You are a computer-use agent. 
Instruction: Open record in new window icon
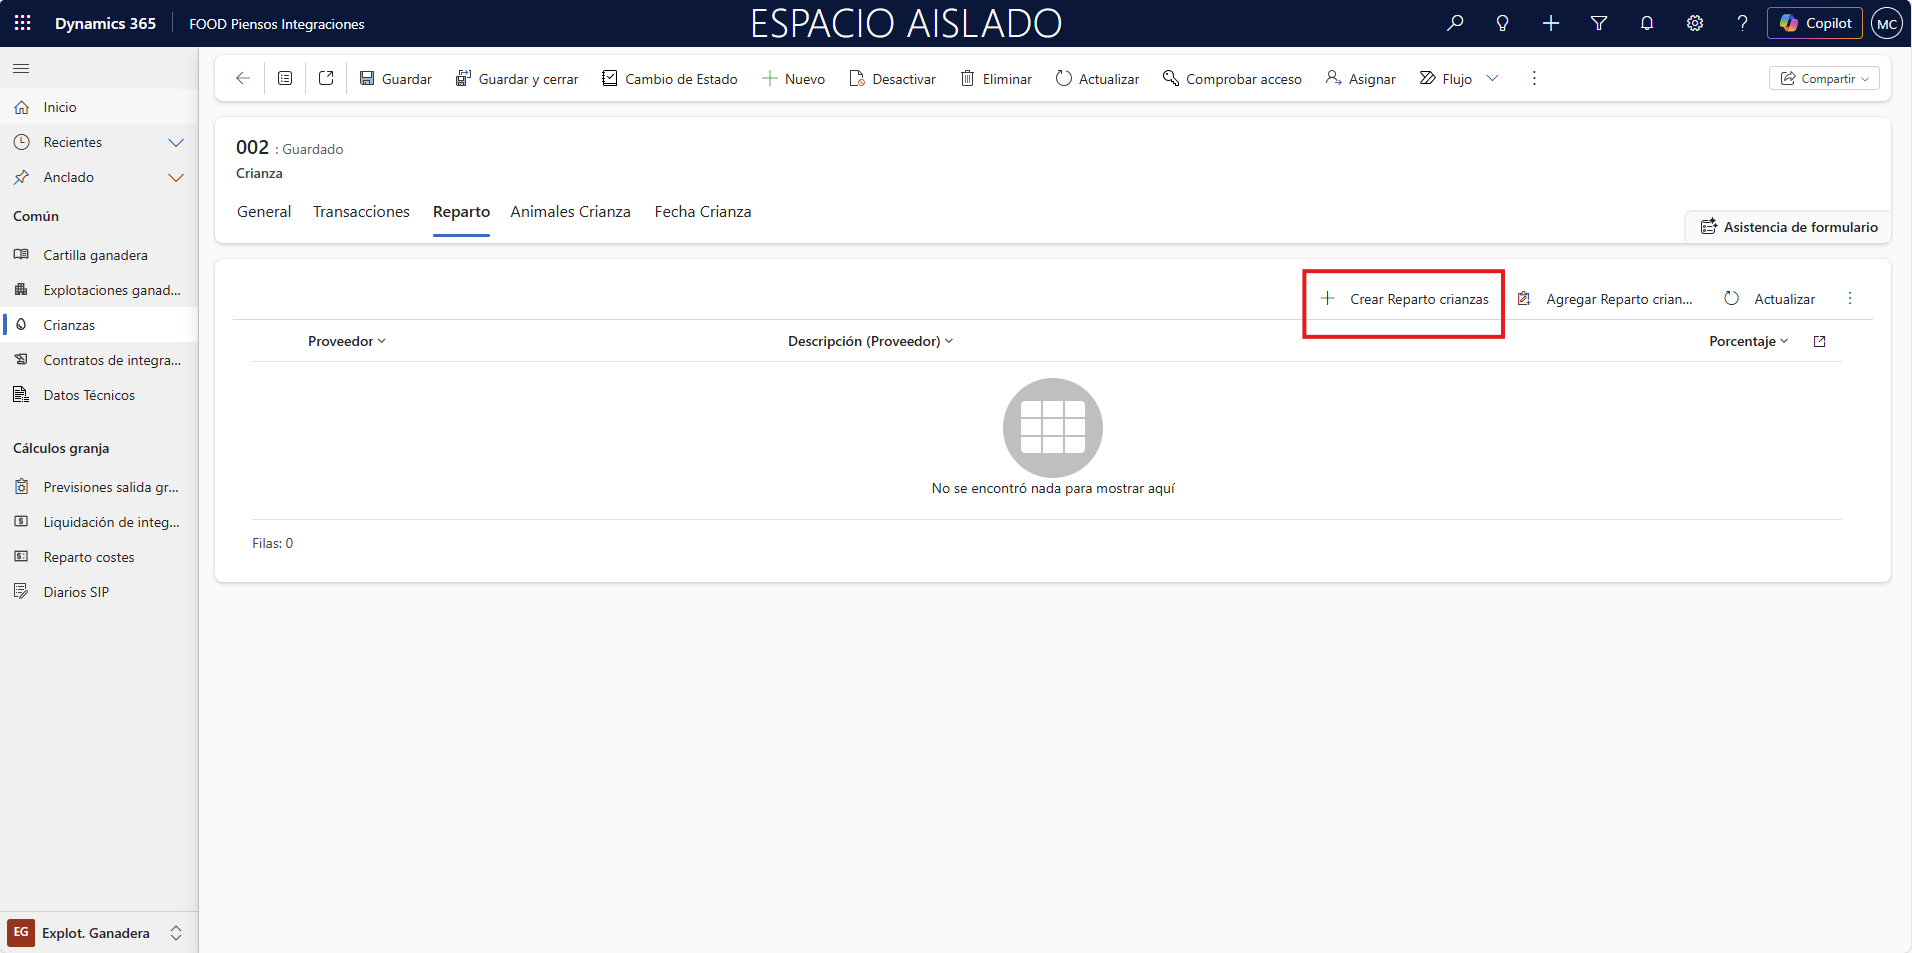click(x=326, y=78)
